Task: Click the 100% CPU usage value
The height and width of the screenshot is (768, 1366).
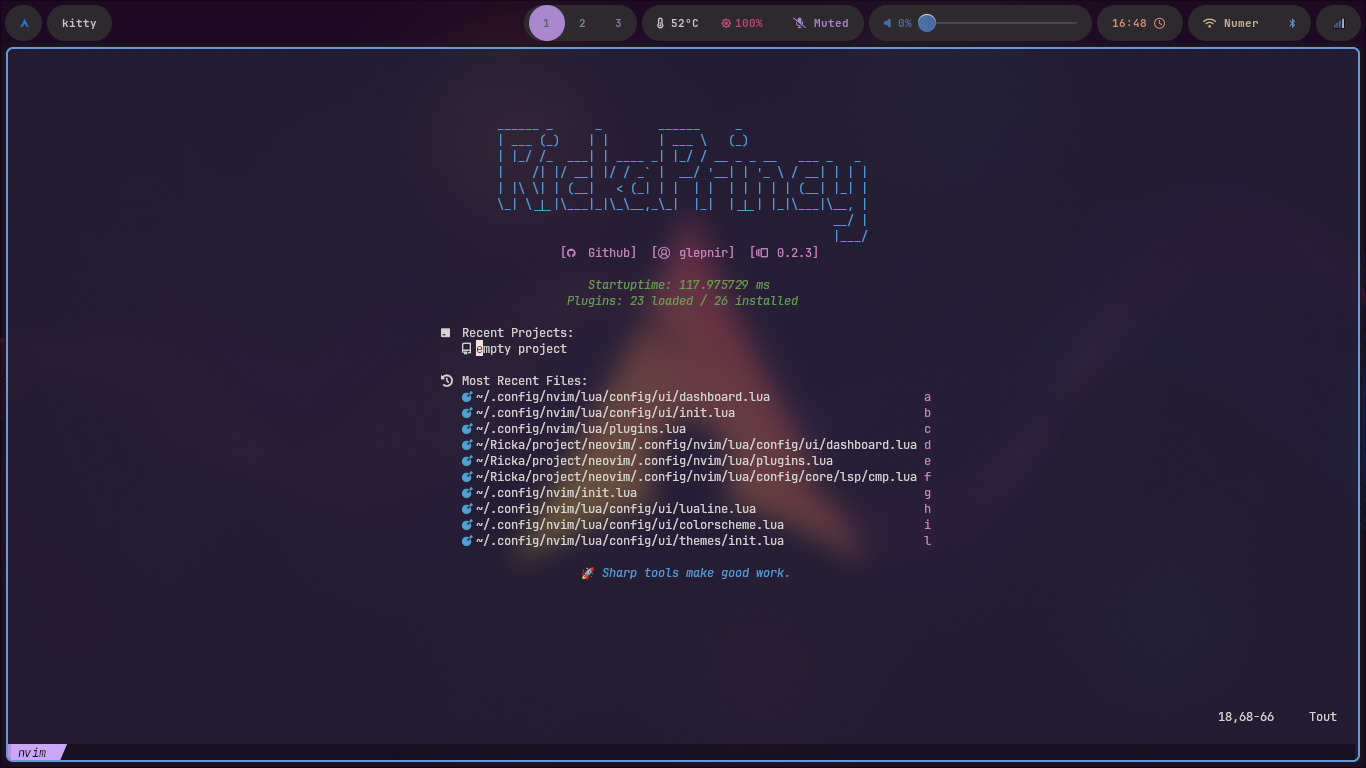Action: point(749,23)
